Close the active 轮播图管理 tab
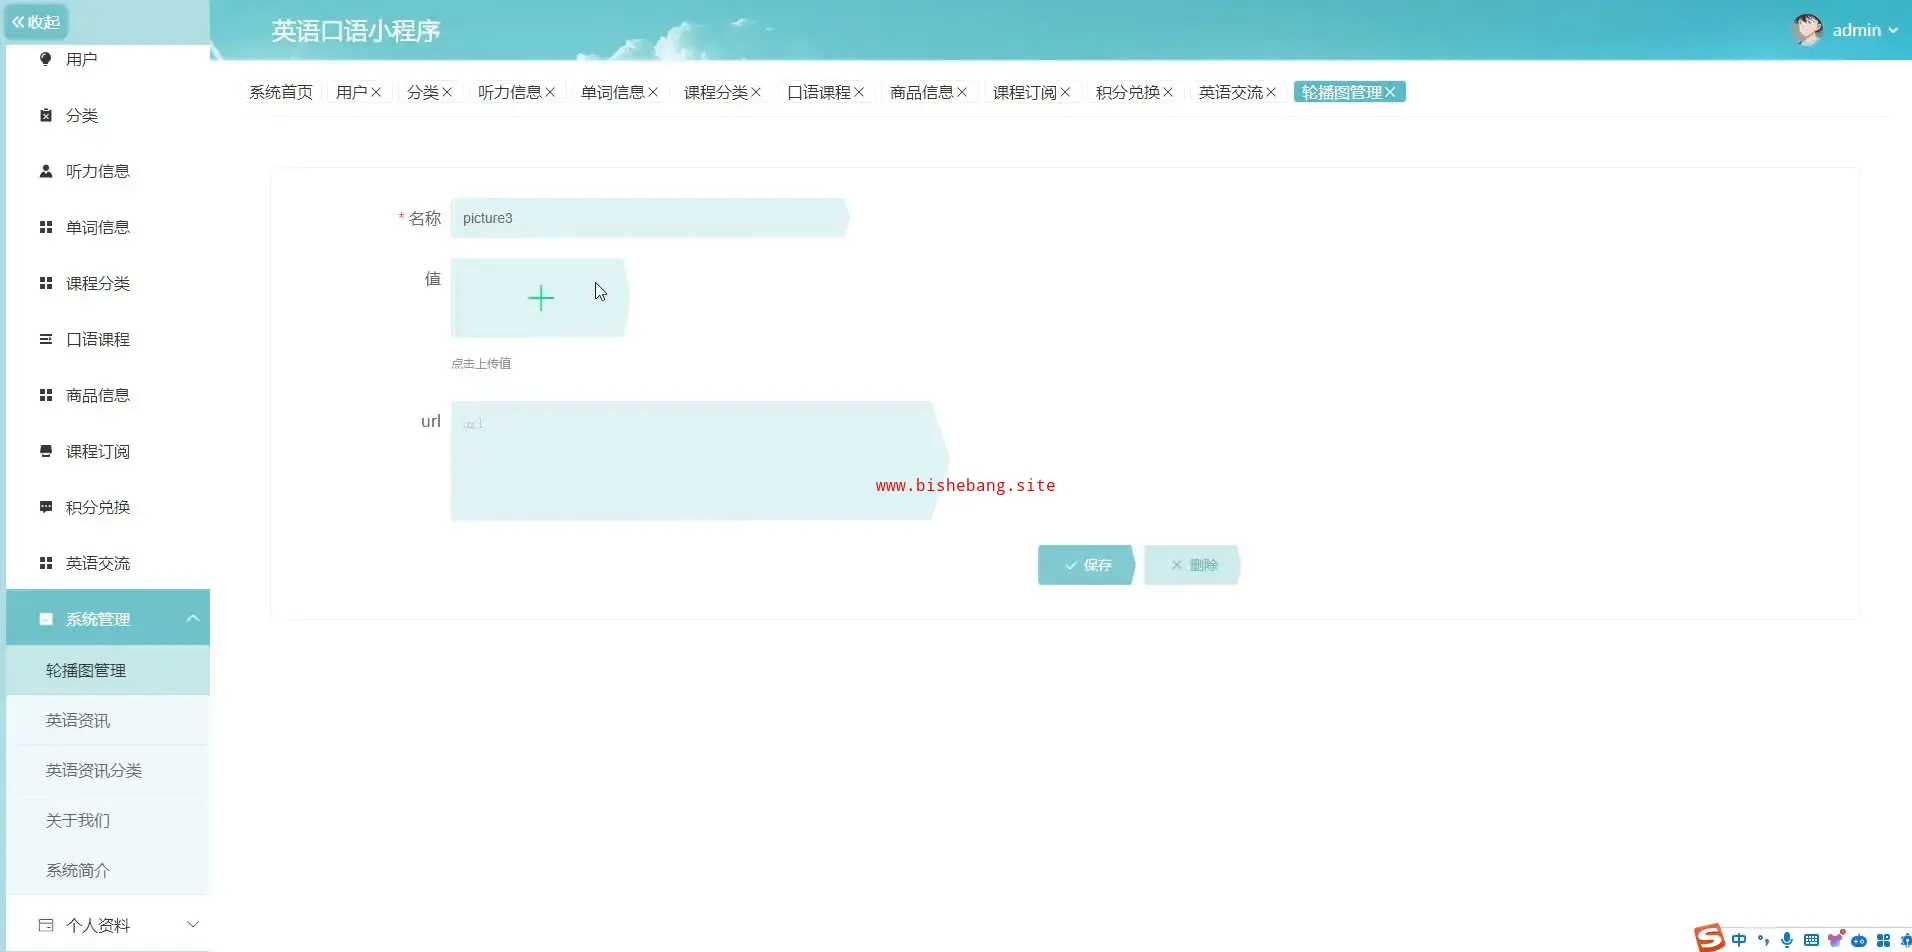 [x=1390, y=92]
